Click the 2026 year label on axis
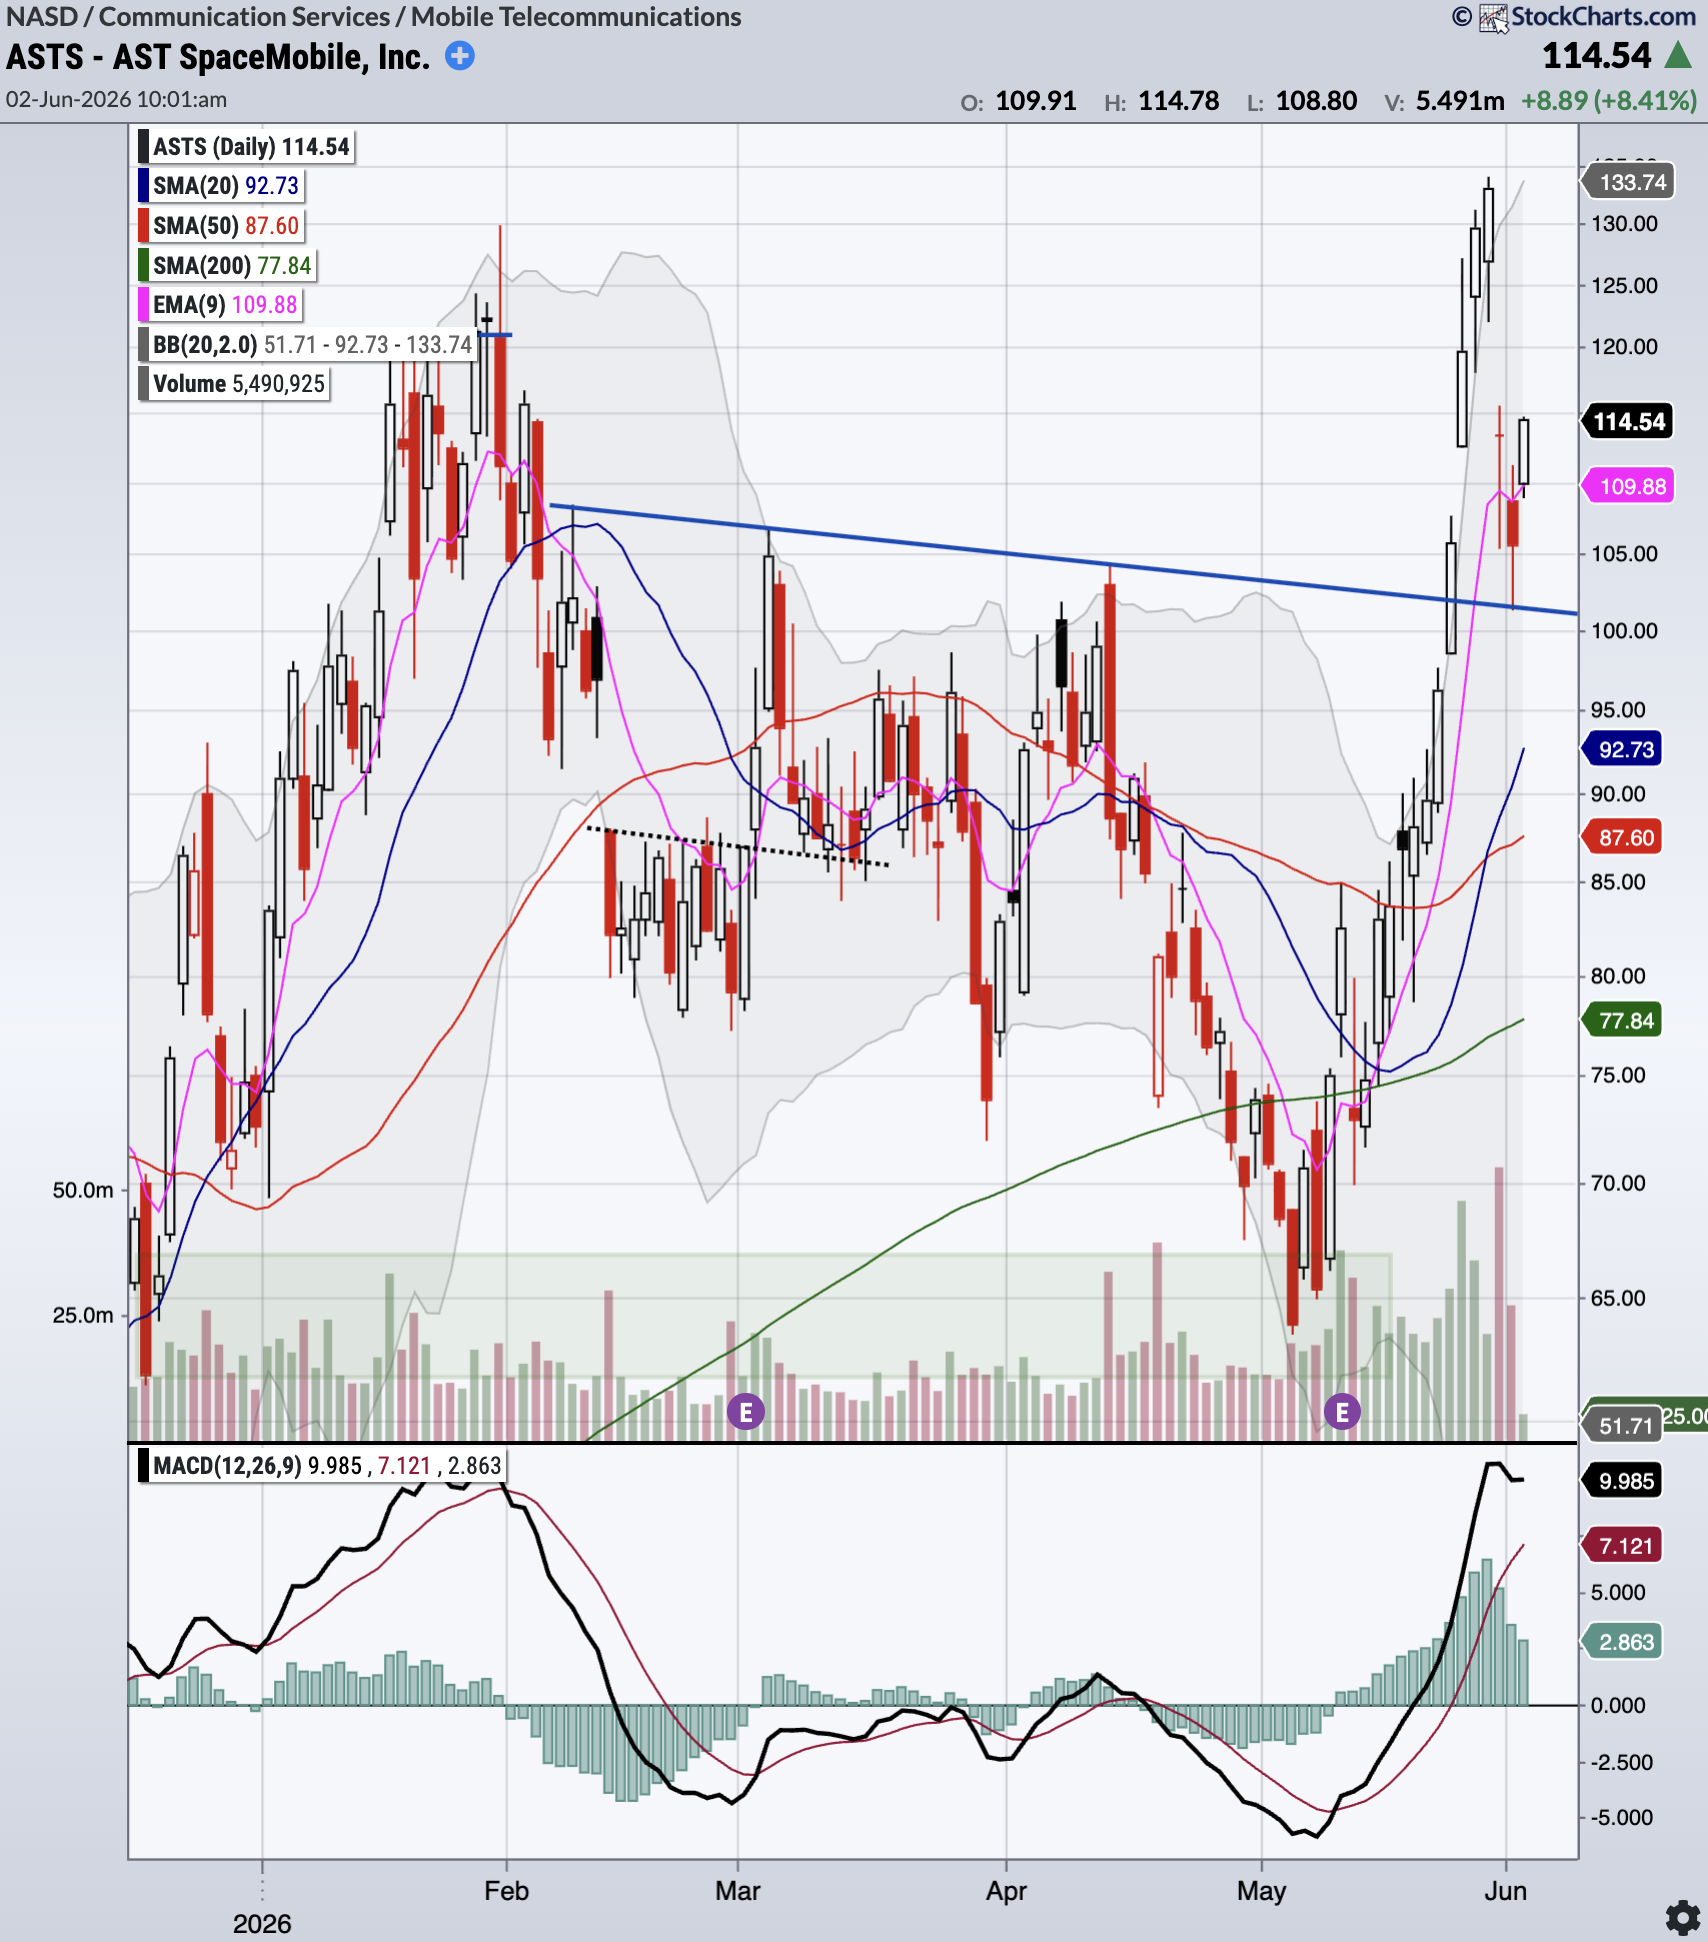1708x1942 pixels. pos(262,1924)
